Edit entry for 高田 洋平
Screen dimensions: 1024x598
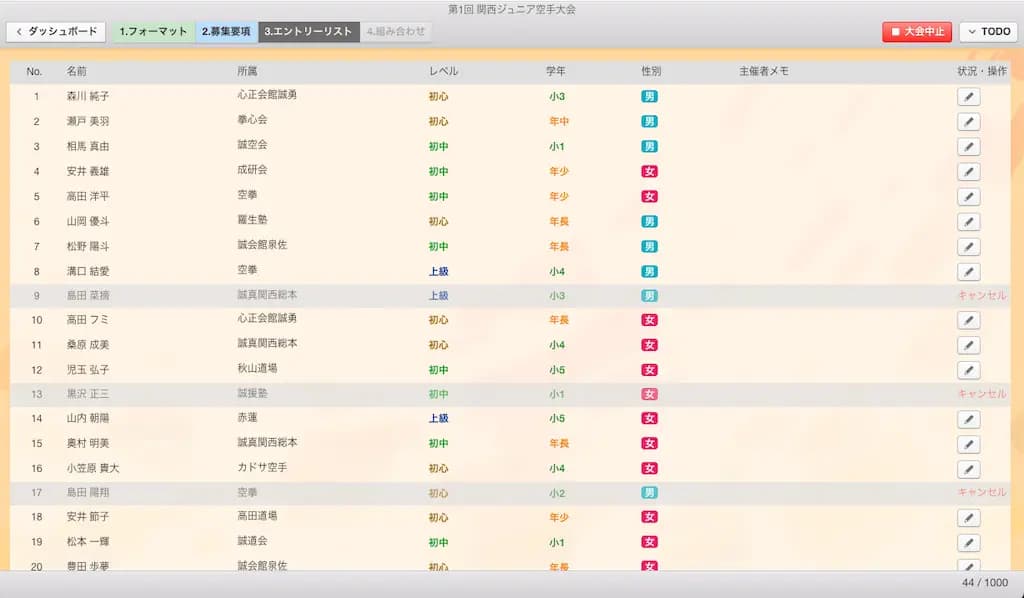pos(968,197)
